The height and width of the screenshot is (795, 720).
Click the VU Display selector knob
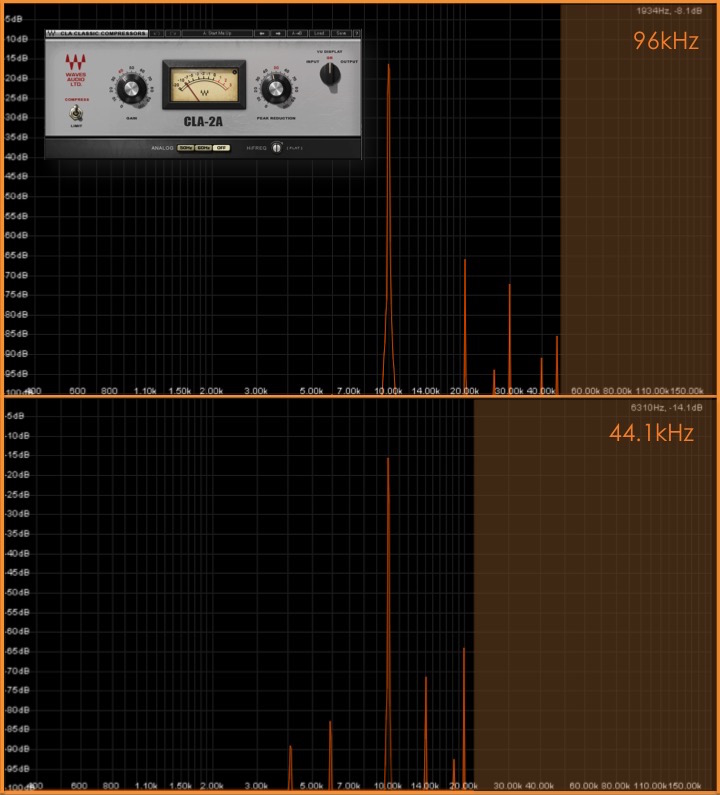pos(330,76)
